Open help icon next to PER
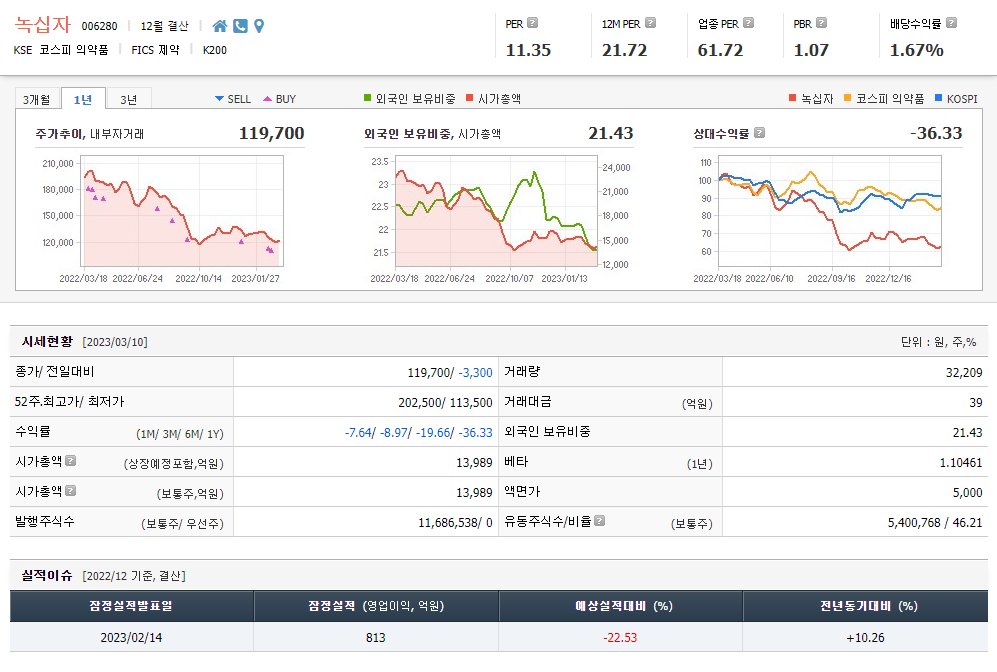Image resolution: width=997 pixels, height=672 pixels. click(533, 22)
